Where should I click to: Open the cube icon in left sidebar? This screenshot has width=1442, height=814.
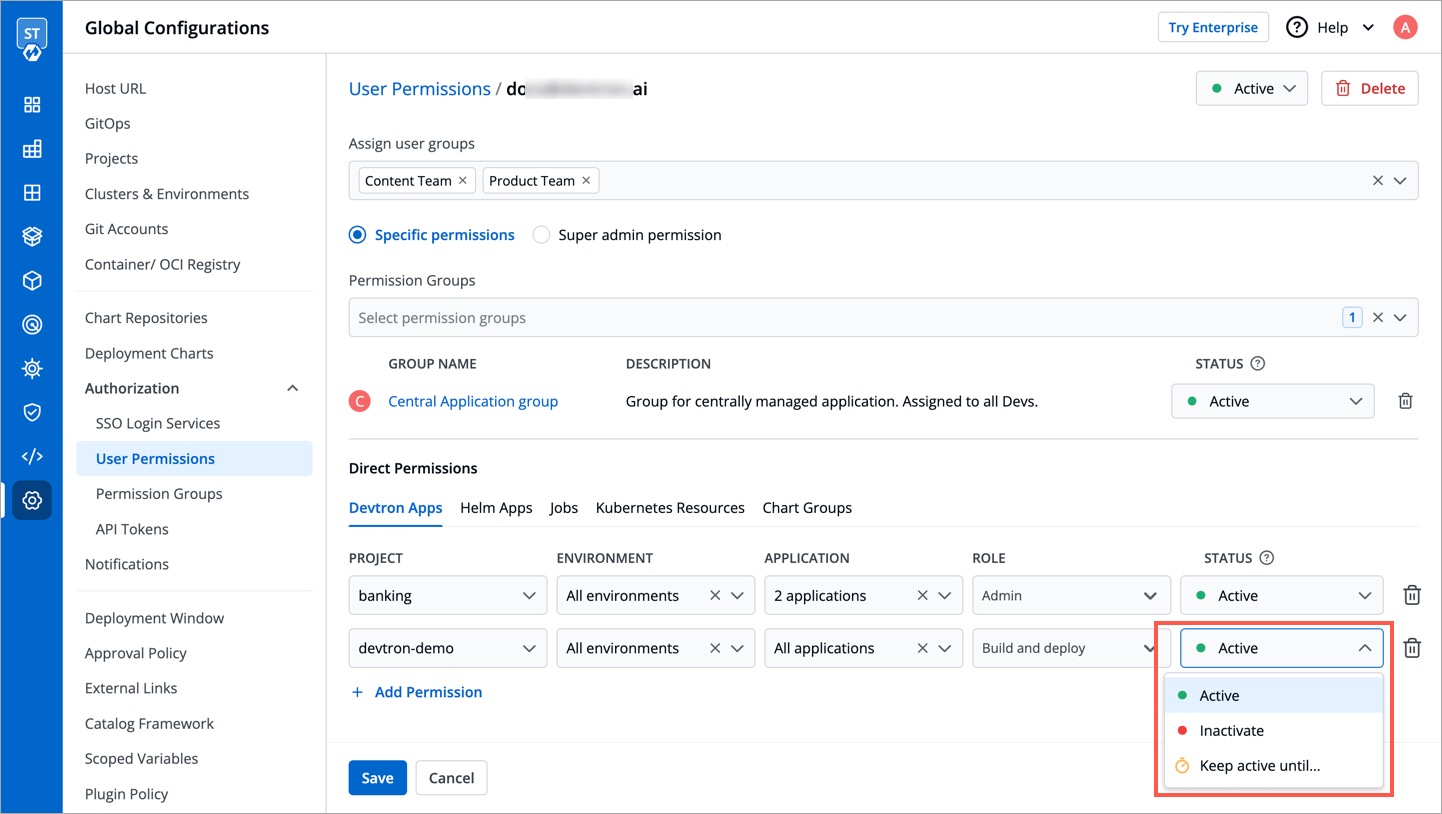click(x=32, y=281)
